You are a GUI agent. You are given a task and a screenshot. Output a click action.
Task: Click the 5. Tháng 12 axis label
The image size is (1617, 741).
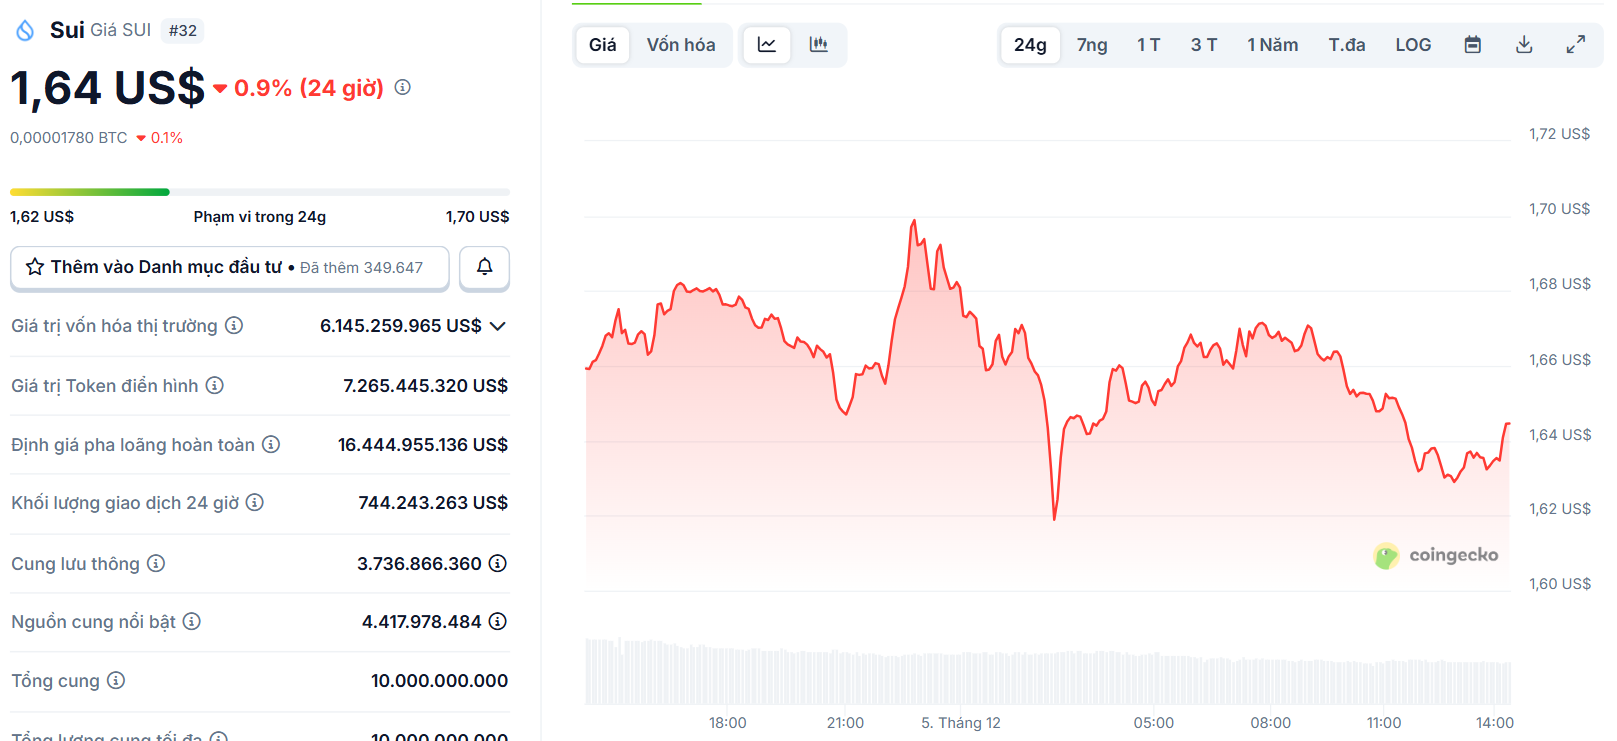(961, 723)
